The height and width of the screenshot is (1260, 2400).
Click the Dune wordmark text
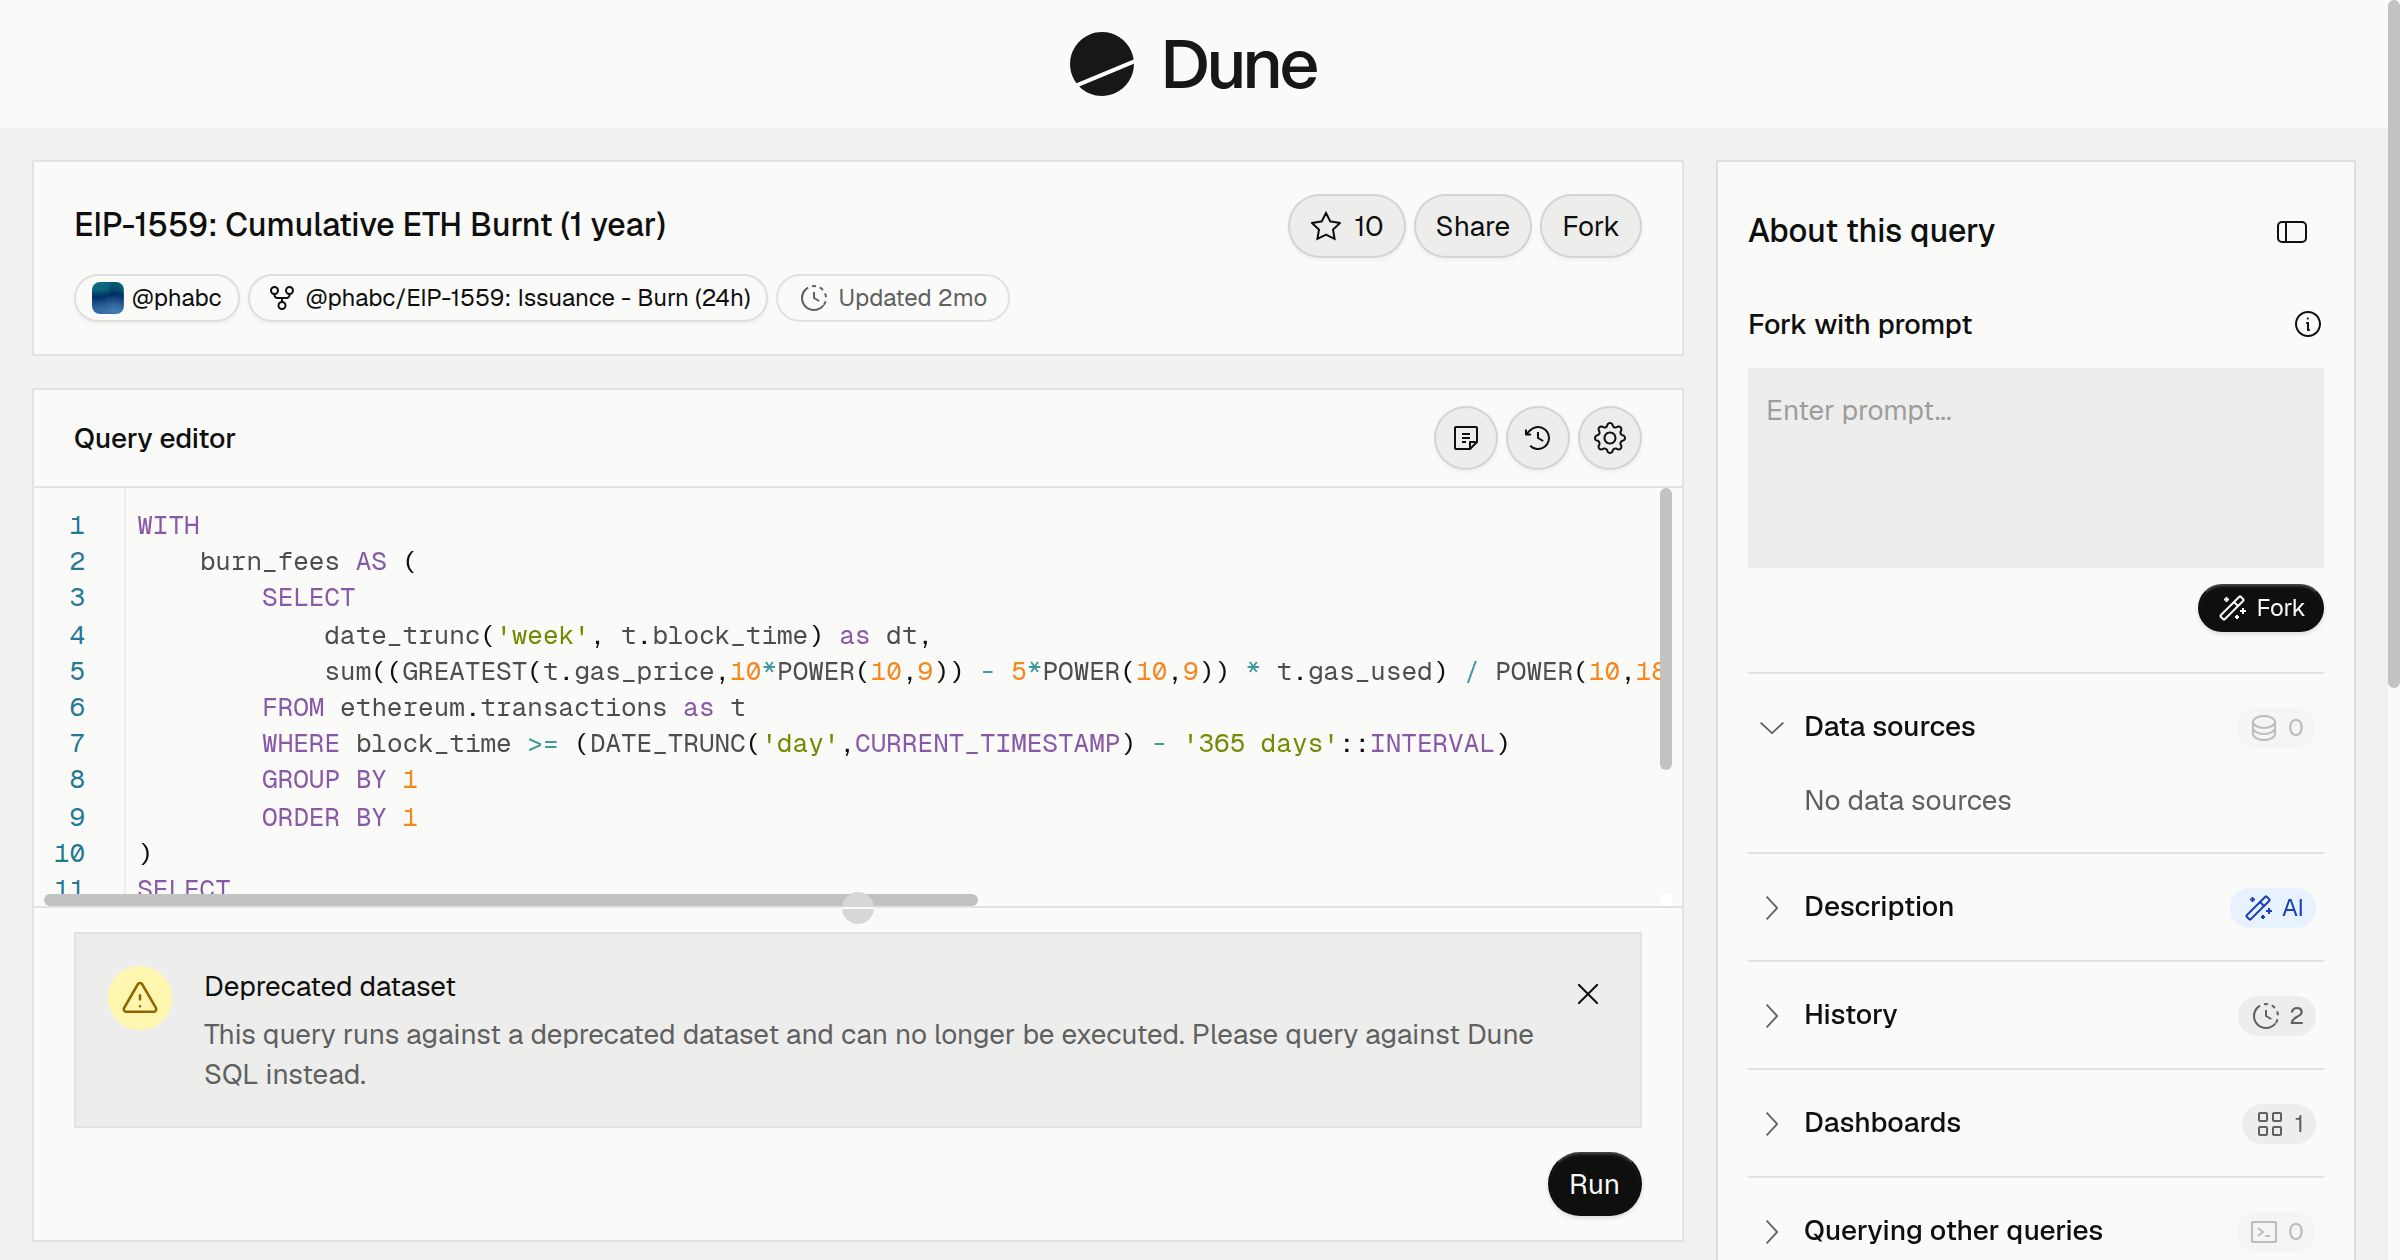[x=1239, y=65]
